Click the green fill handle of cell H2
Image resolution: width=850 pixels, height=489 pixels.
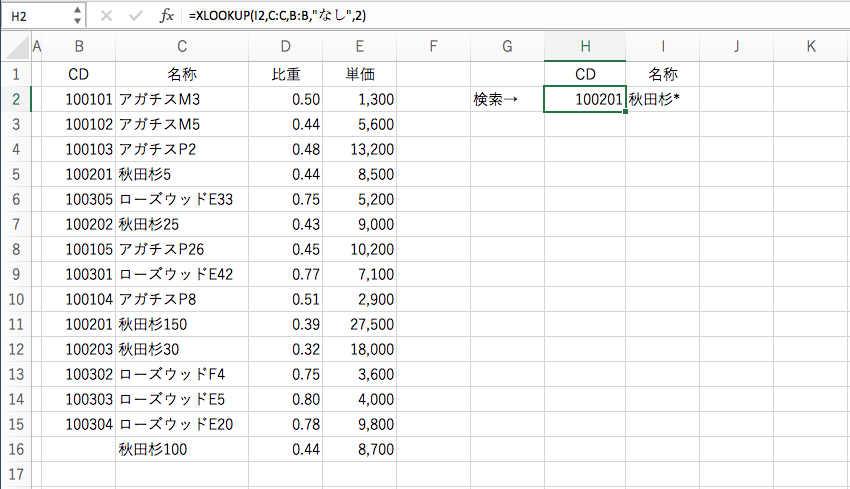(x=626, y=112)
